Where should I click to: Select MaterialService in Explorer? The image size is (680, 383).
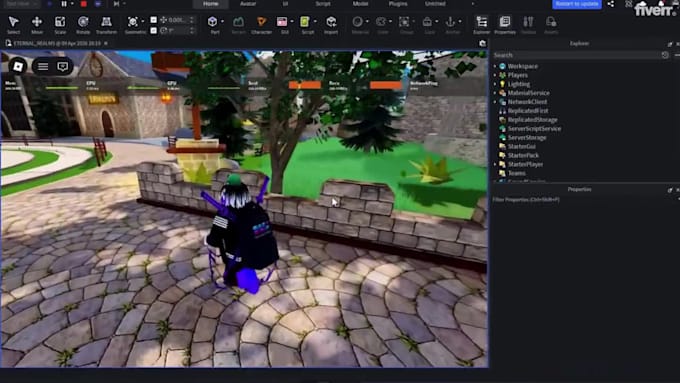tap(528, 93)
